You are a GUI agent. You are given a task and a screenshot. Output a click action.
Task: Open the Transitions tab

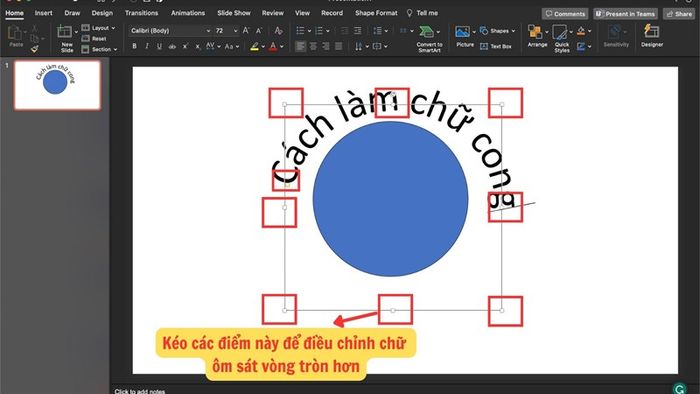pyautogui.click(x=141, y=13)
